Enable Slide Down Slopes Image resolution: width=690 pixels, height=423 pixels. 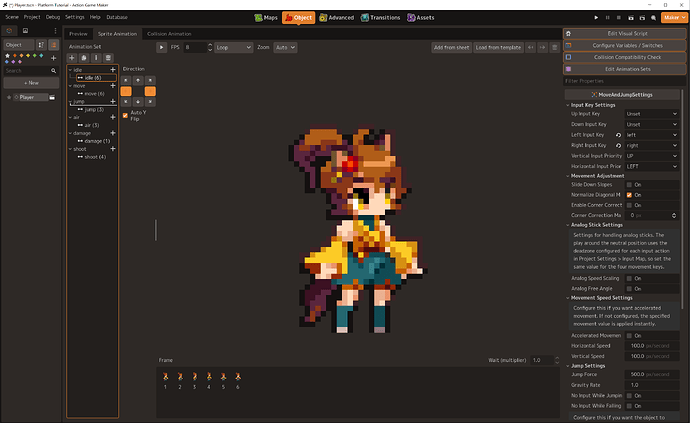(629, 185)
